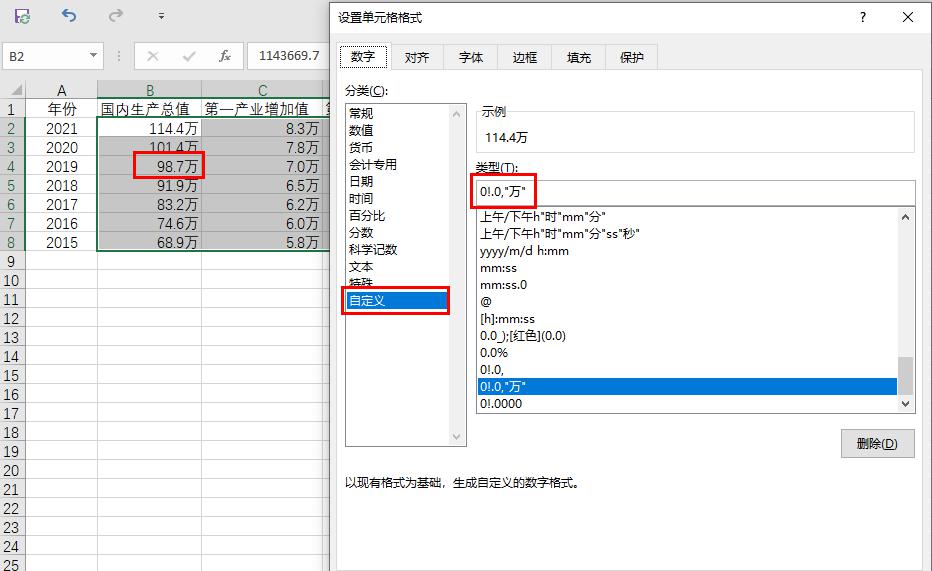Viewport: 932px width, 571px height.
Task: Choose format 0!.0000
Action: click(x=687, y=404)
